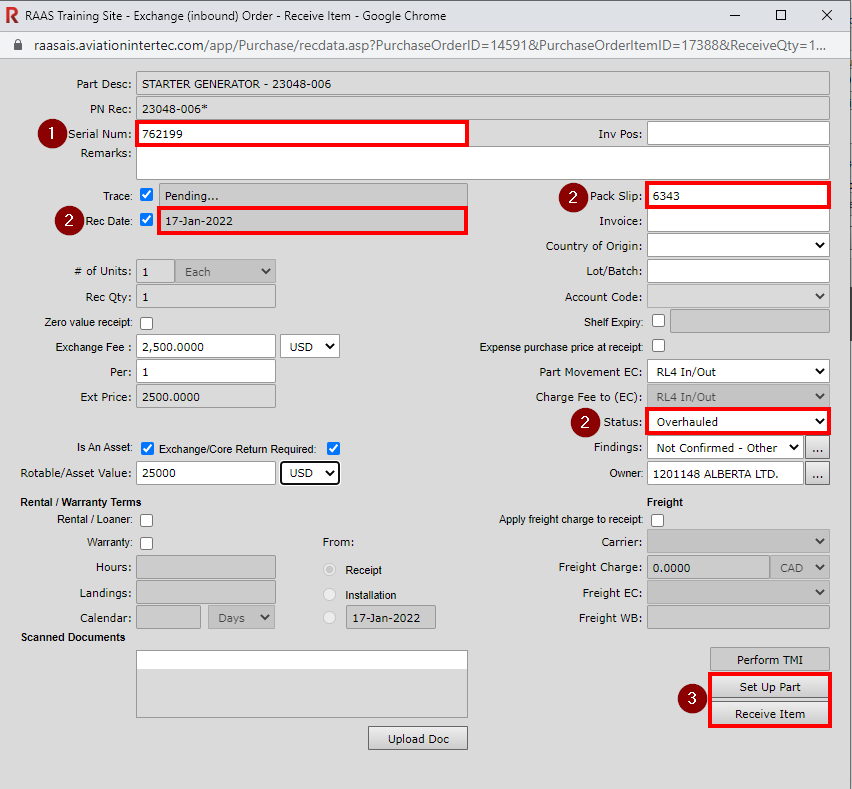Uncheck Exchange/Core Return Required

tap(333, 448)
